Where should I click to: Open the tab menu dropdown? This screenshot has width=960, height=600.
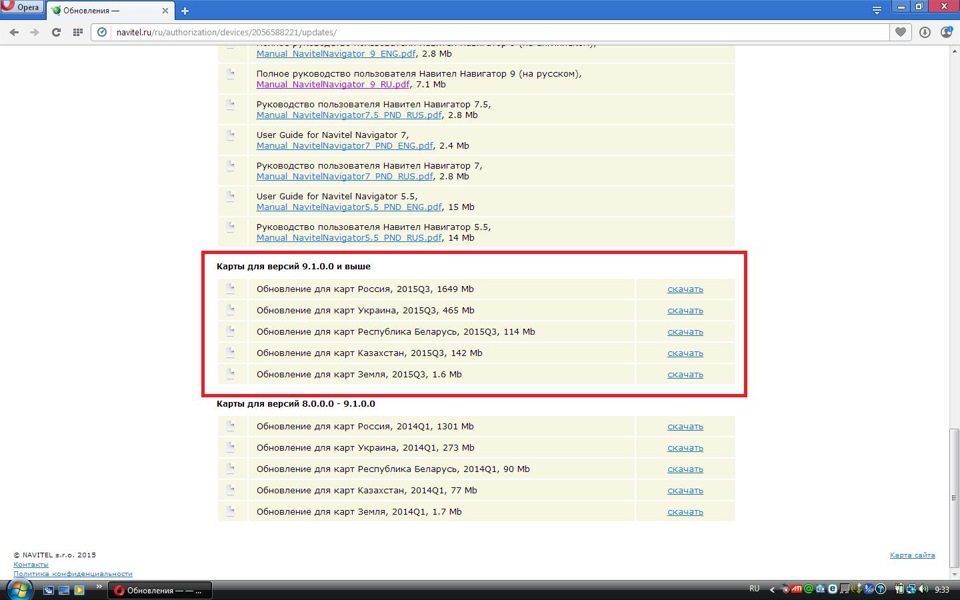pos(877,10)
